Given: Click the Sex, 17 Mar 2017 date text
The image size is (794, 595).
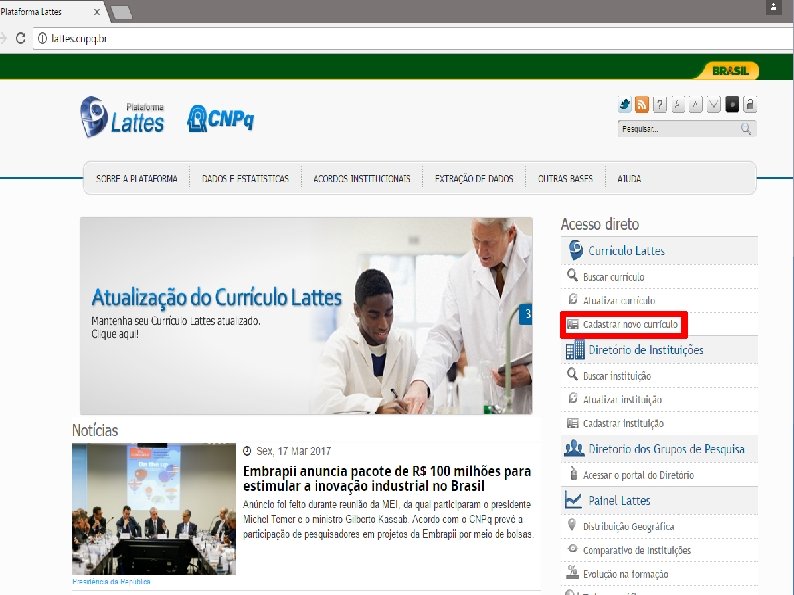Looking at the screenshot, I should coord(293,451).
